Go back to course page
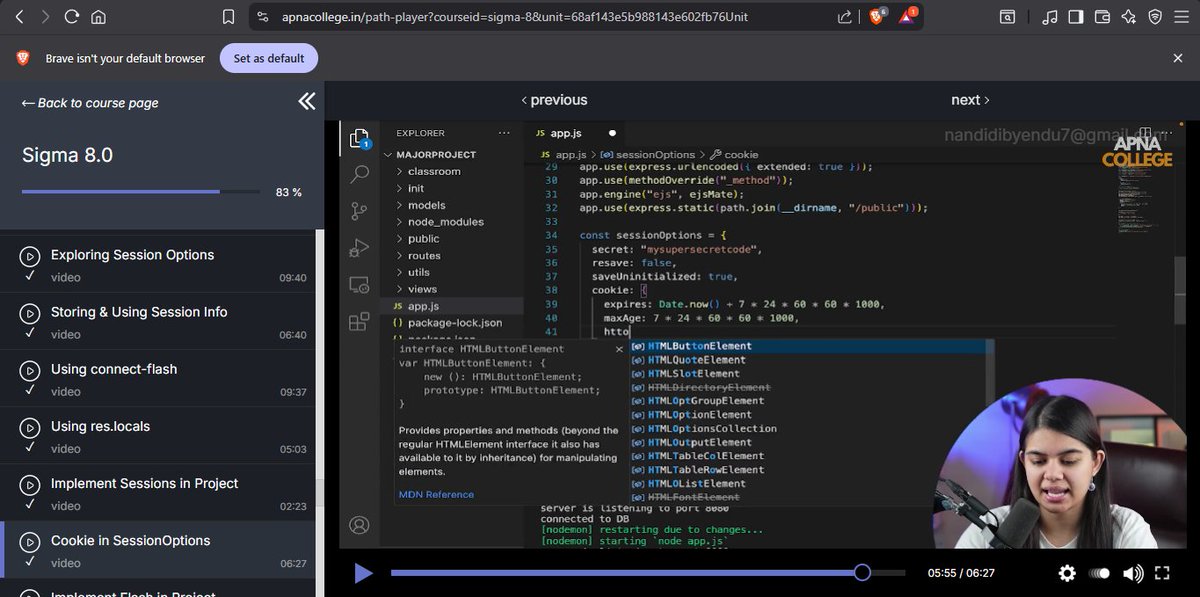 click(x=90, y=103)
